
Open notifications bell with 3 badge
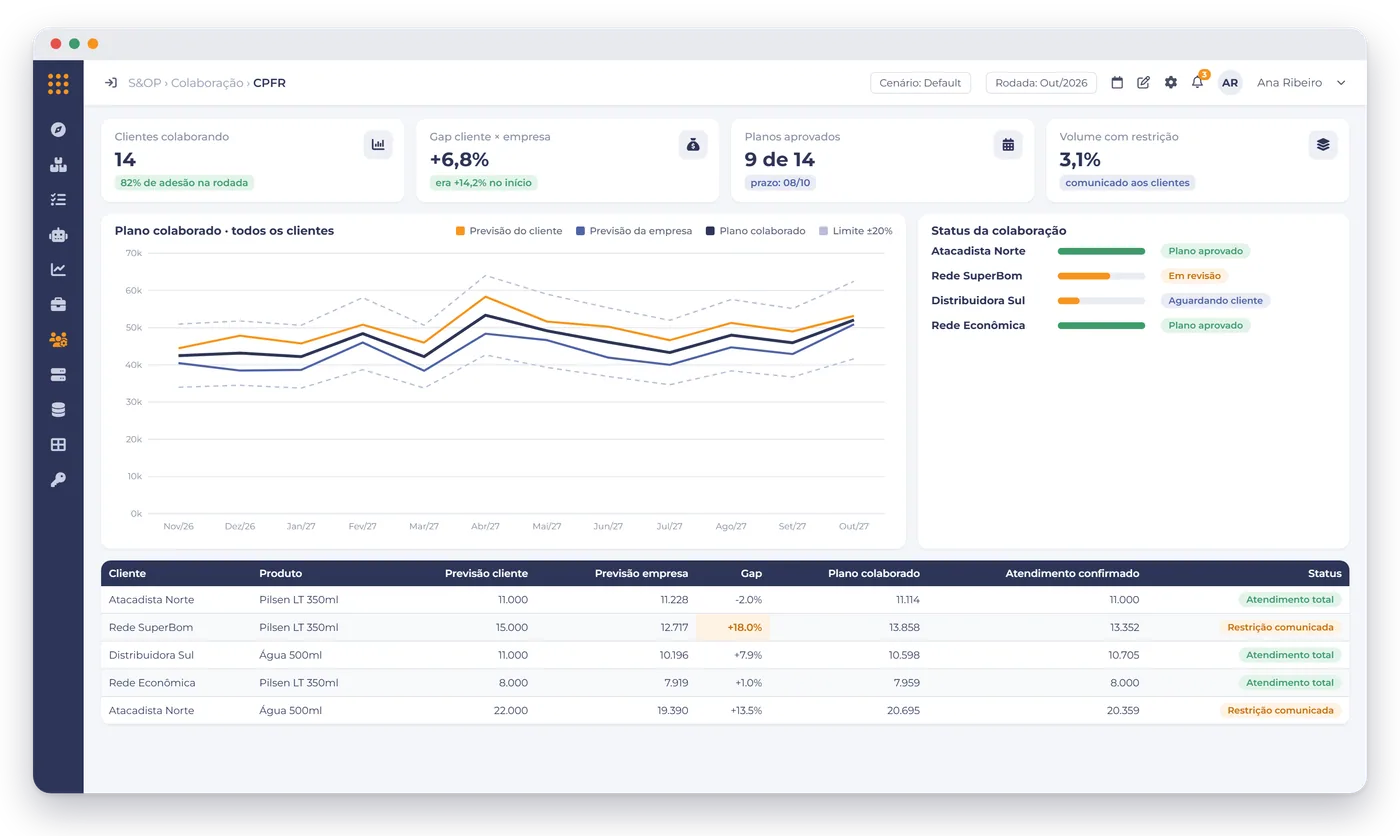click(1198, 82)
